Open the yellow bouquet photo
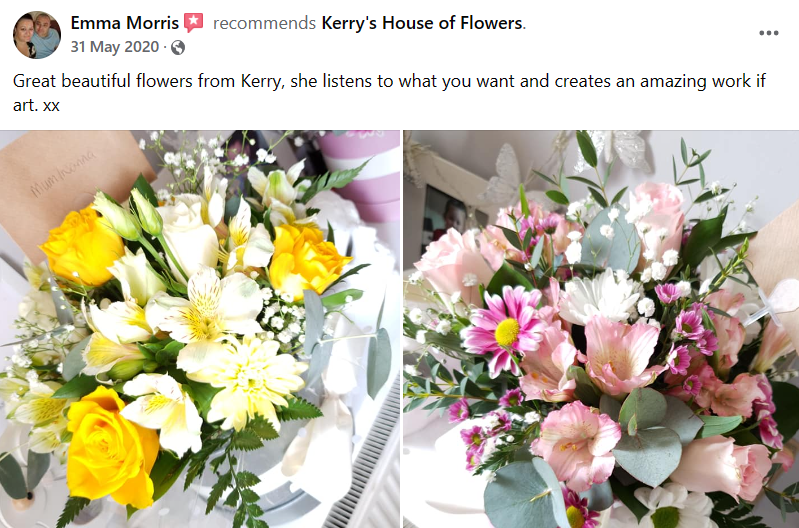 tap(199, 328)
